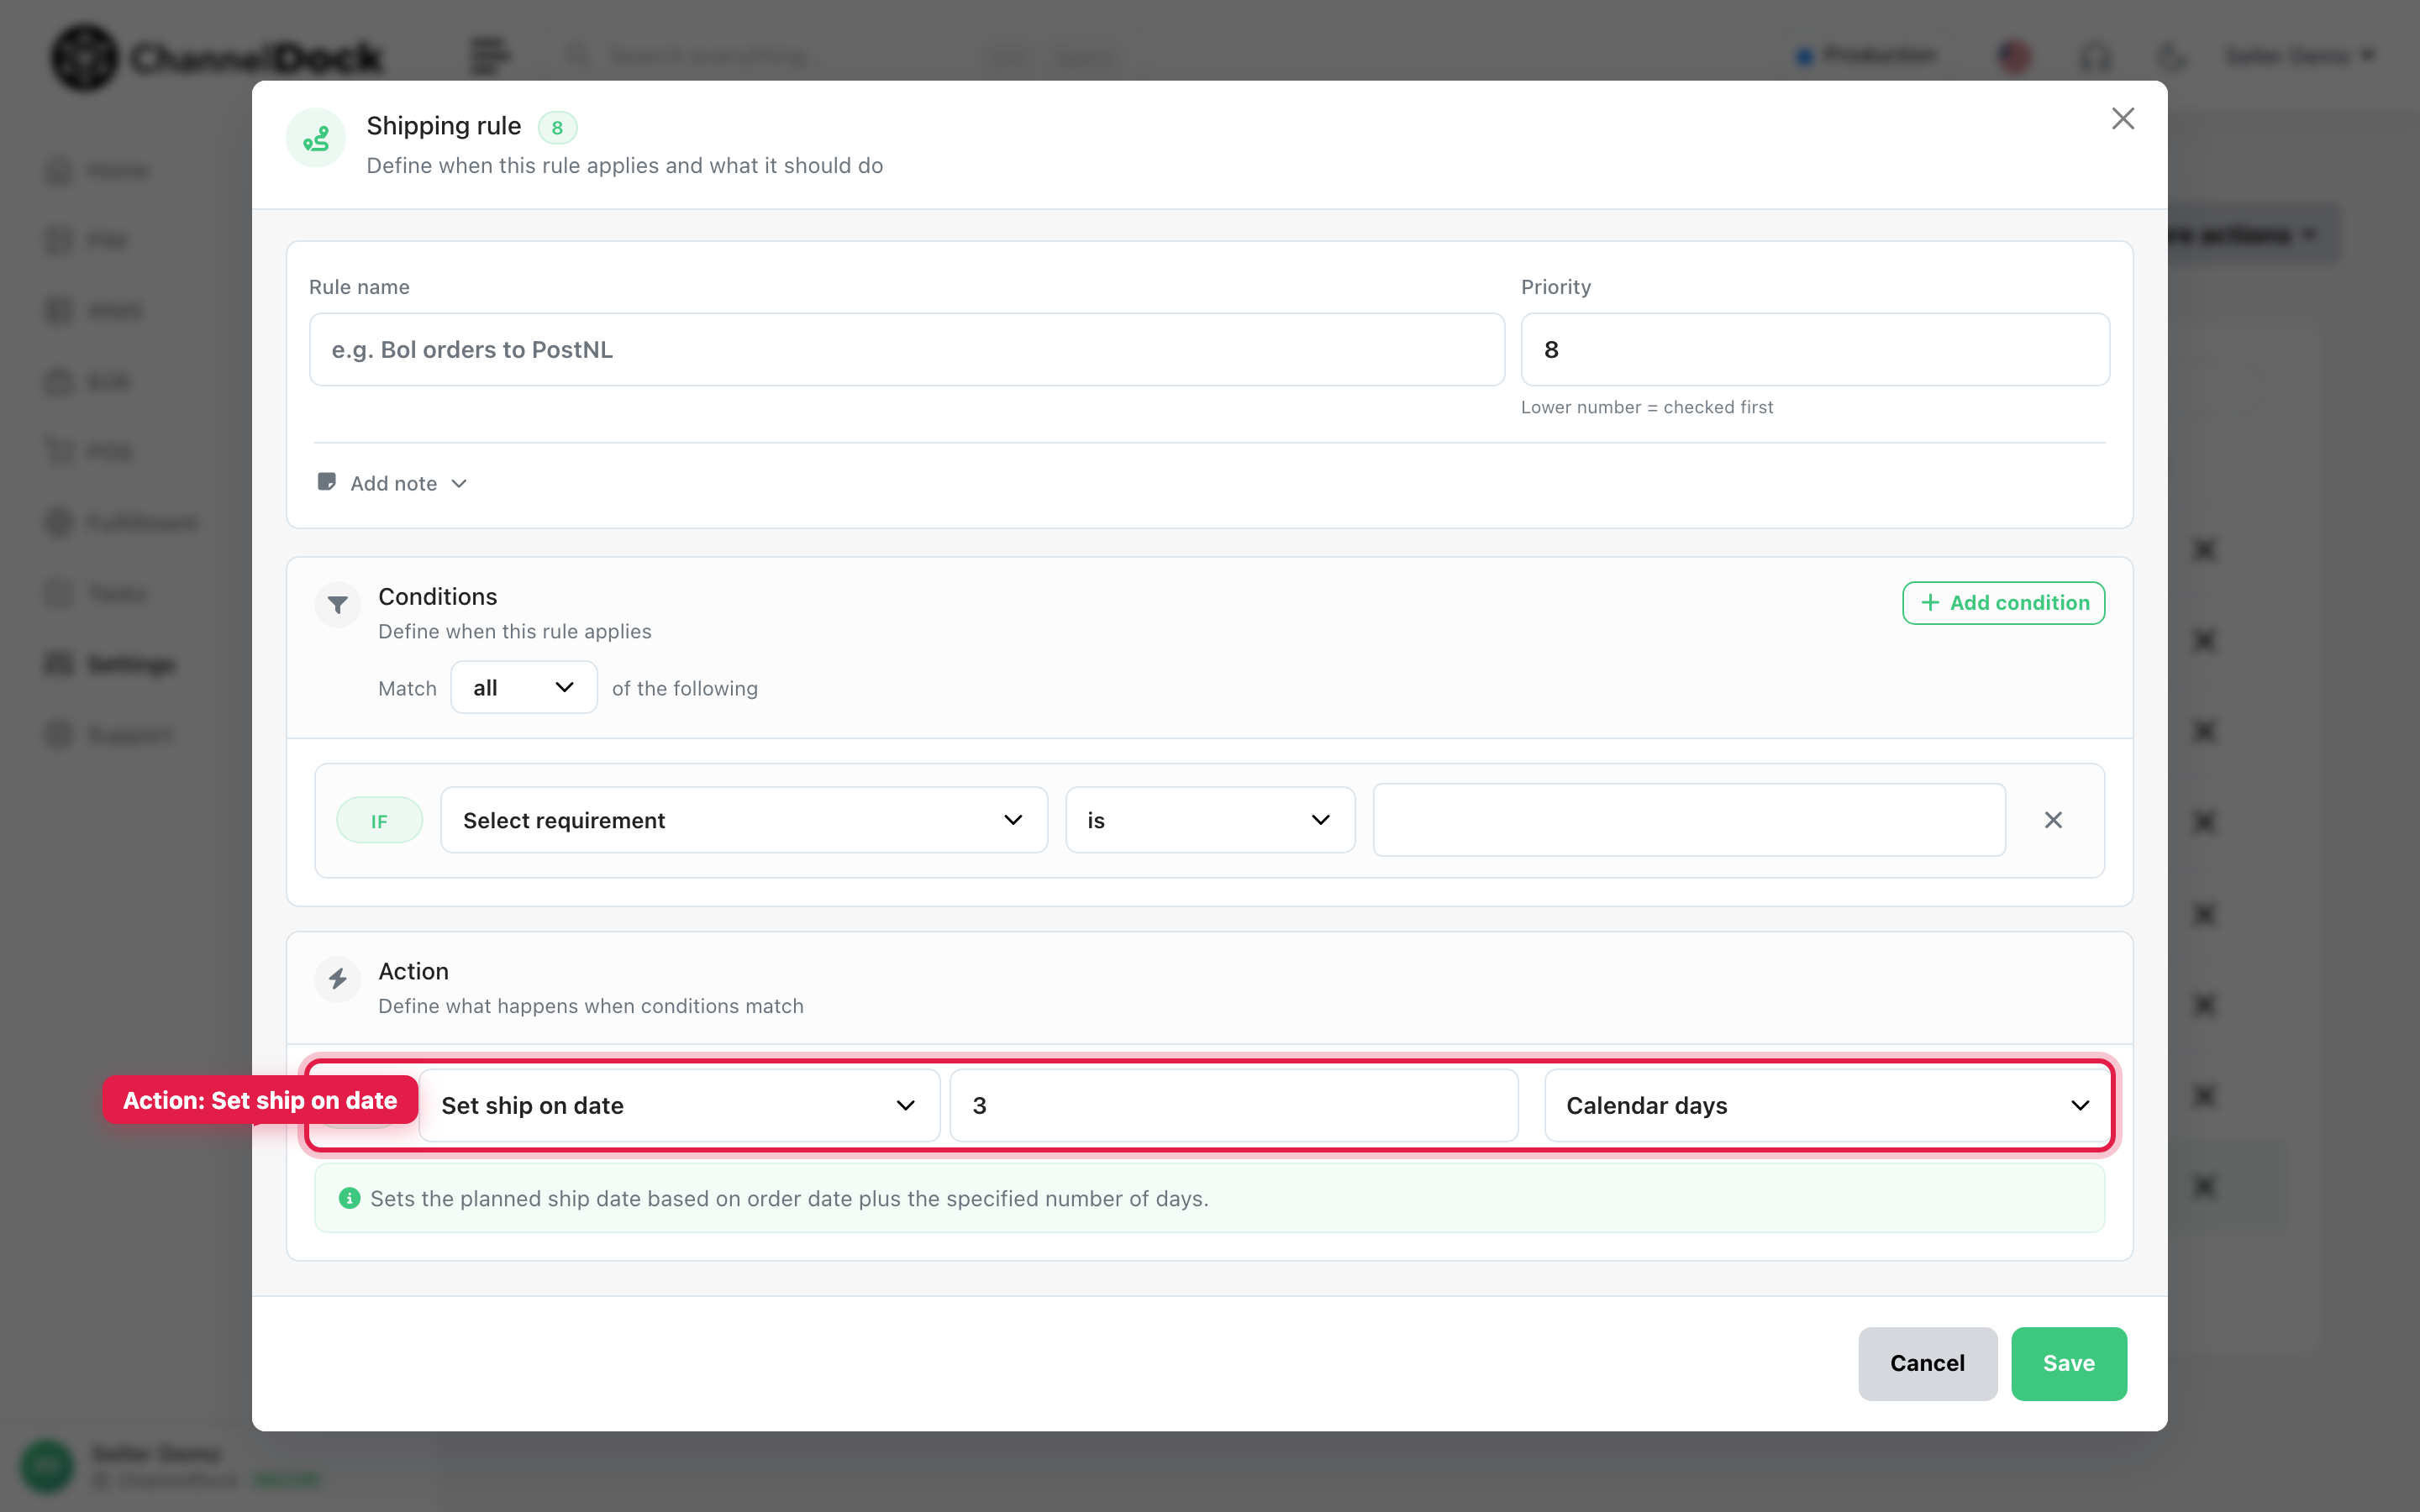The image size is (2420, 1512).
Task: Click the Save button
Action: [2068, 1363]
